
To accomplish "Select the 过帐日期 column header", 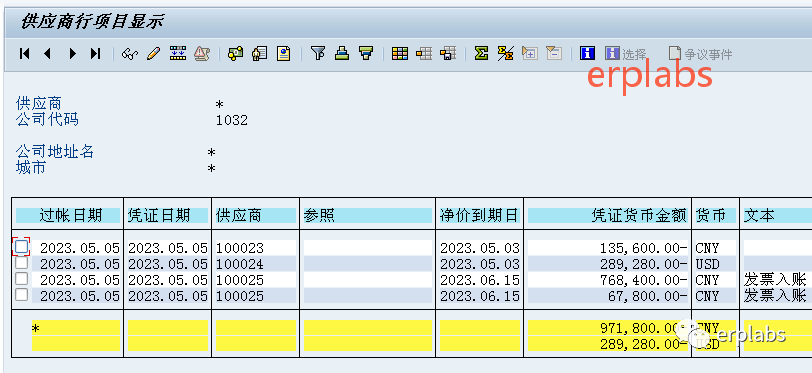I will pyautogui.click(x=67, y=215).
